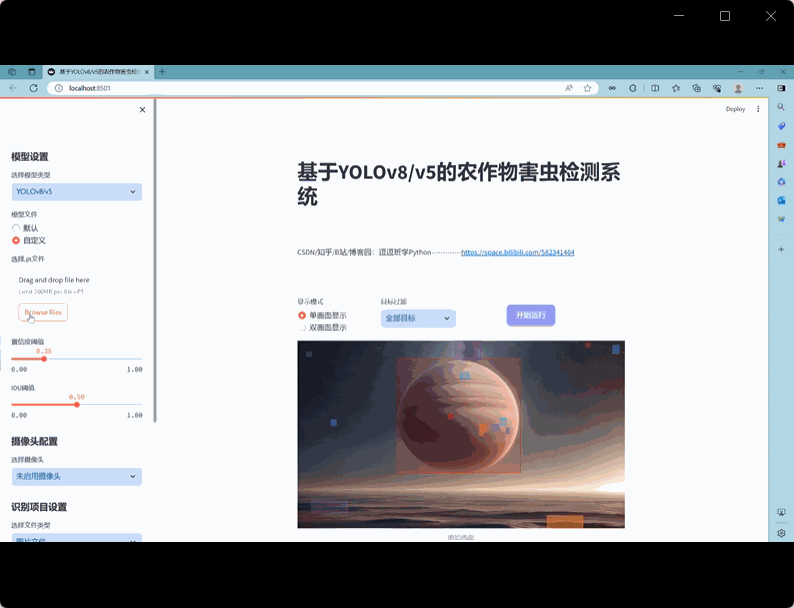794x608 pixels.
Task: Open the 全部目标 target filter dropdown
Action: coord(418,318)
